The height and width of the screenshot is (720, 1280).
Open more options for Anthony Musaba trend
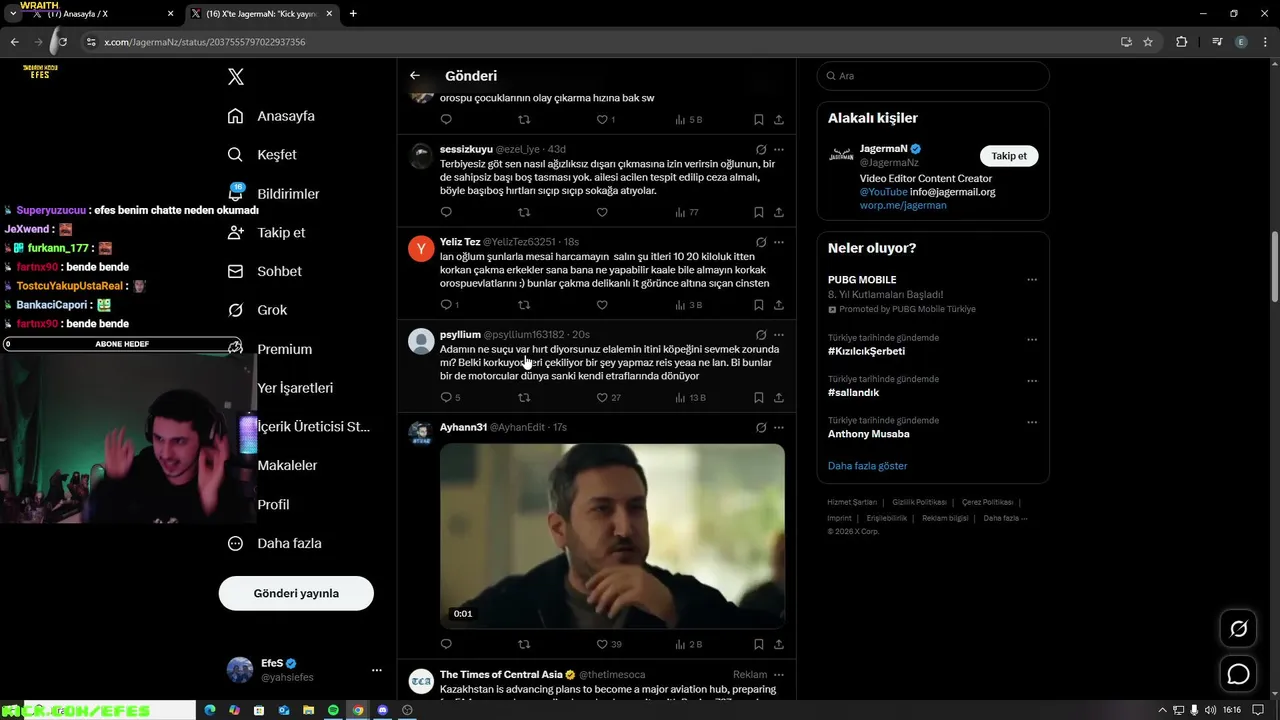tap(1032, 422)
